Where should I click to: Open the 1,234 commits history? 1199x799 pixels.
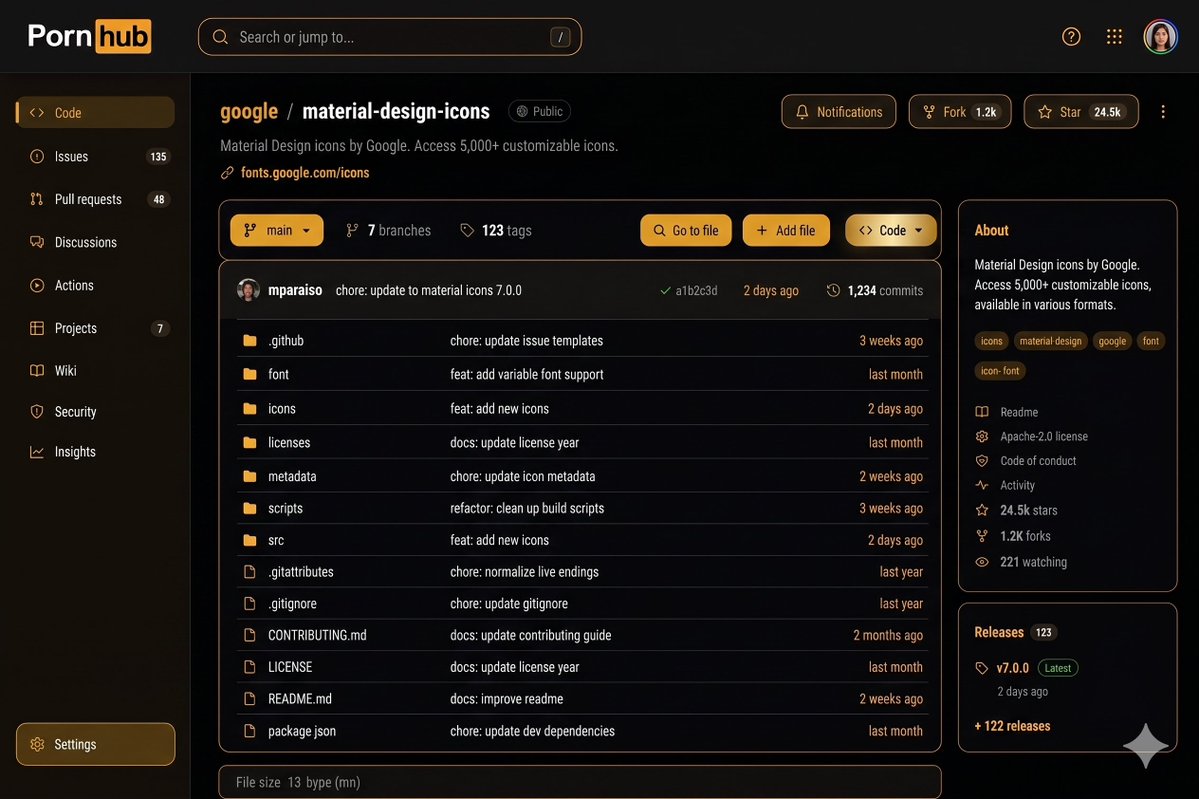(885, 291)
